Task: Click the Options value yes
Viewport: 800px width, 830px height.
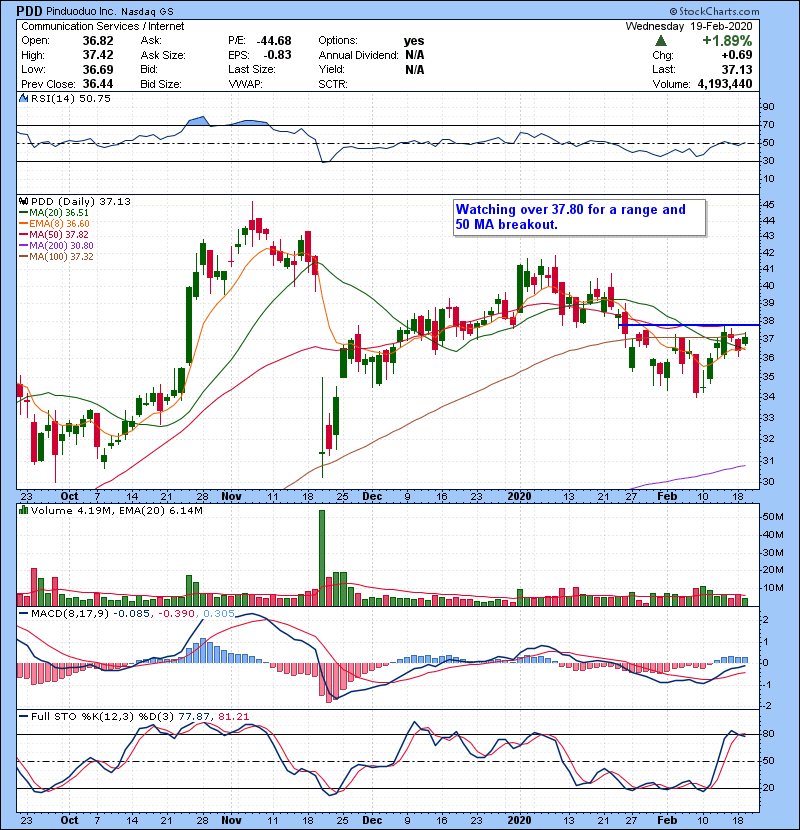Action: 414,41
